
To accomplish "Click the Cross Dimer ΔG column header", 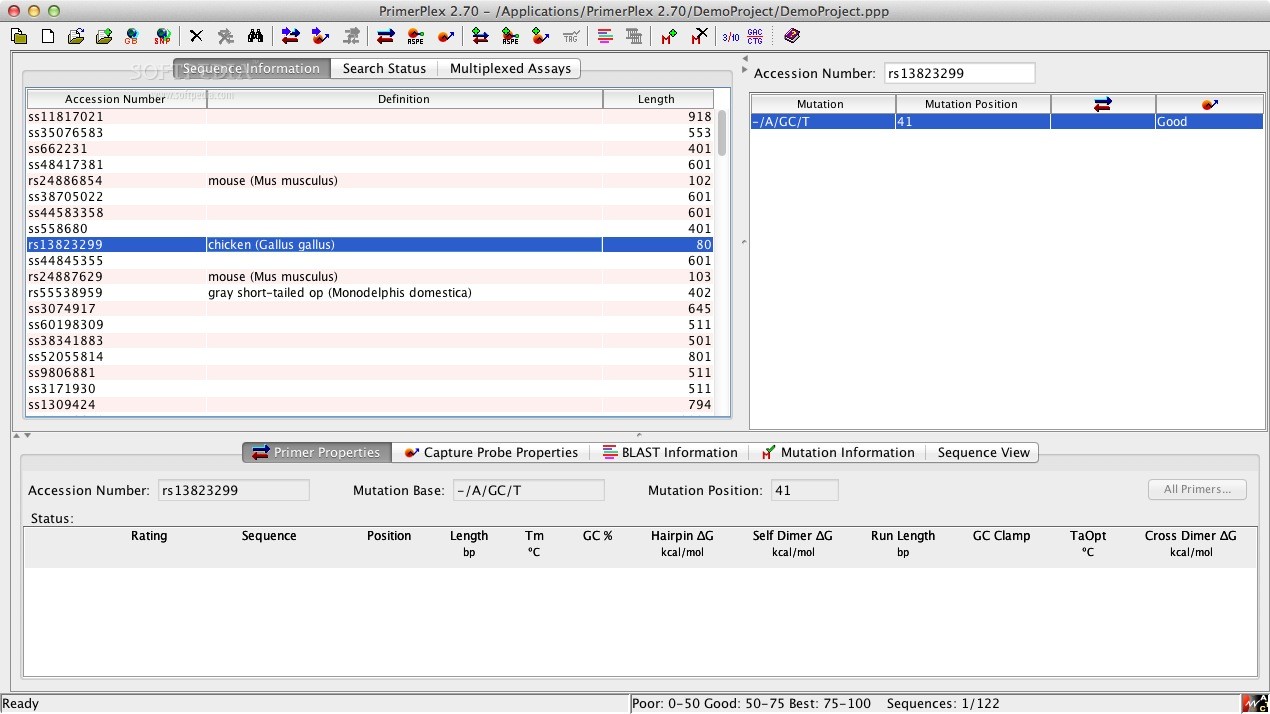I will [1190, 543].
